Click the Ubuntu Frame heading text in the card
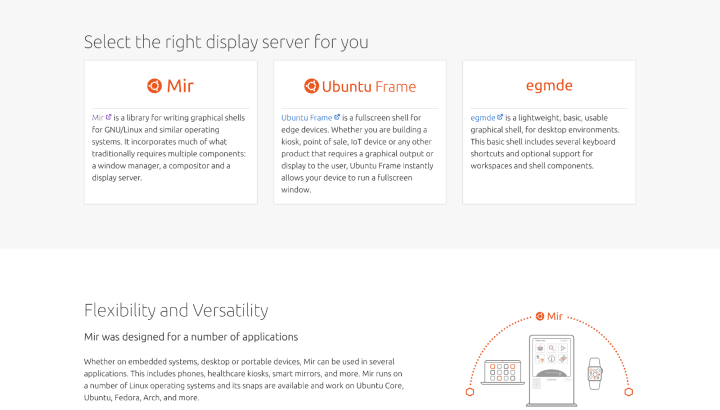This screenshot has width=720, height=410. [x=369, y=86]
